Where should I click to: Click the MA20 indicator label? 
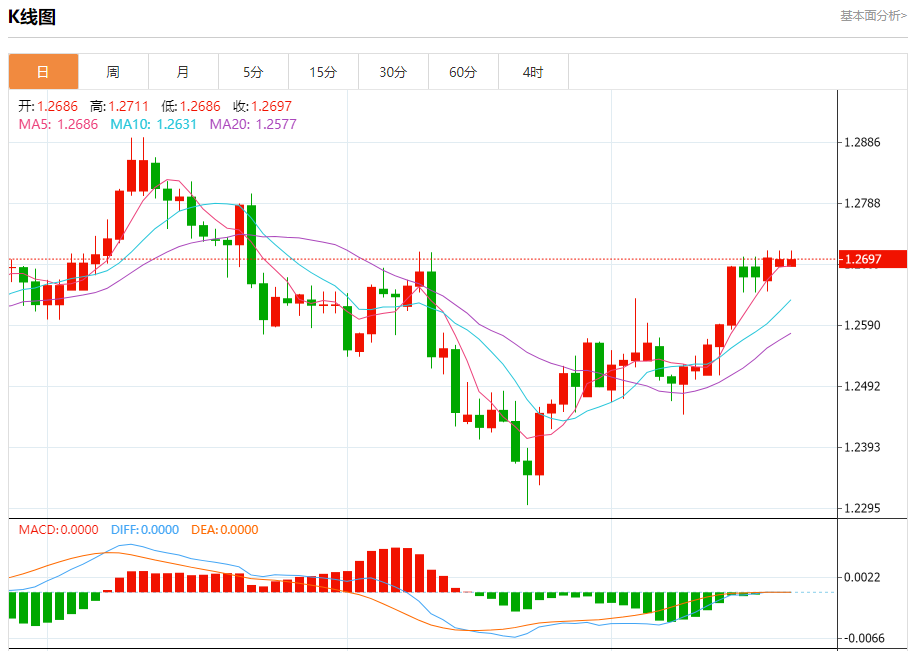[253, 124]
